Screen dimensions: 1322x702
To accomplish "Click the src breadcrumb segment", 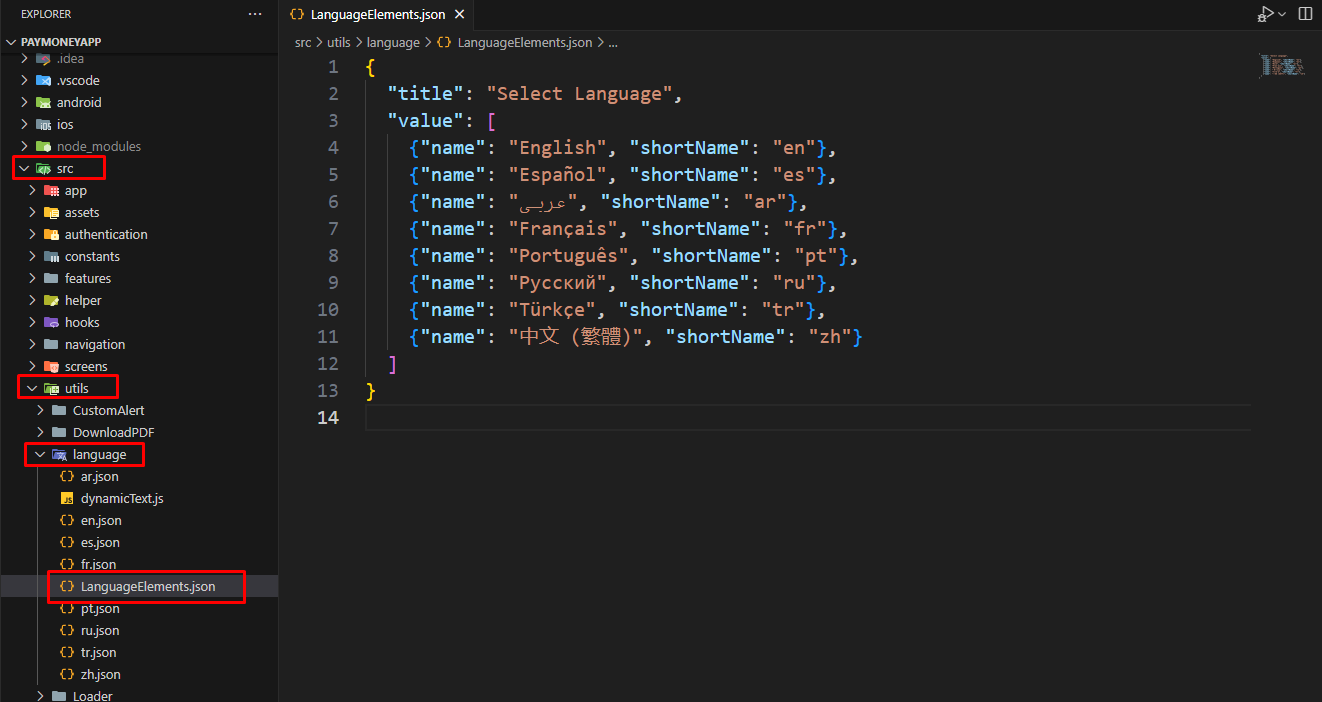I will (x=303, y=43).
